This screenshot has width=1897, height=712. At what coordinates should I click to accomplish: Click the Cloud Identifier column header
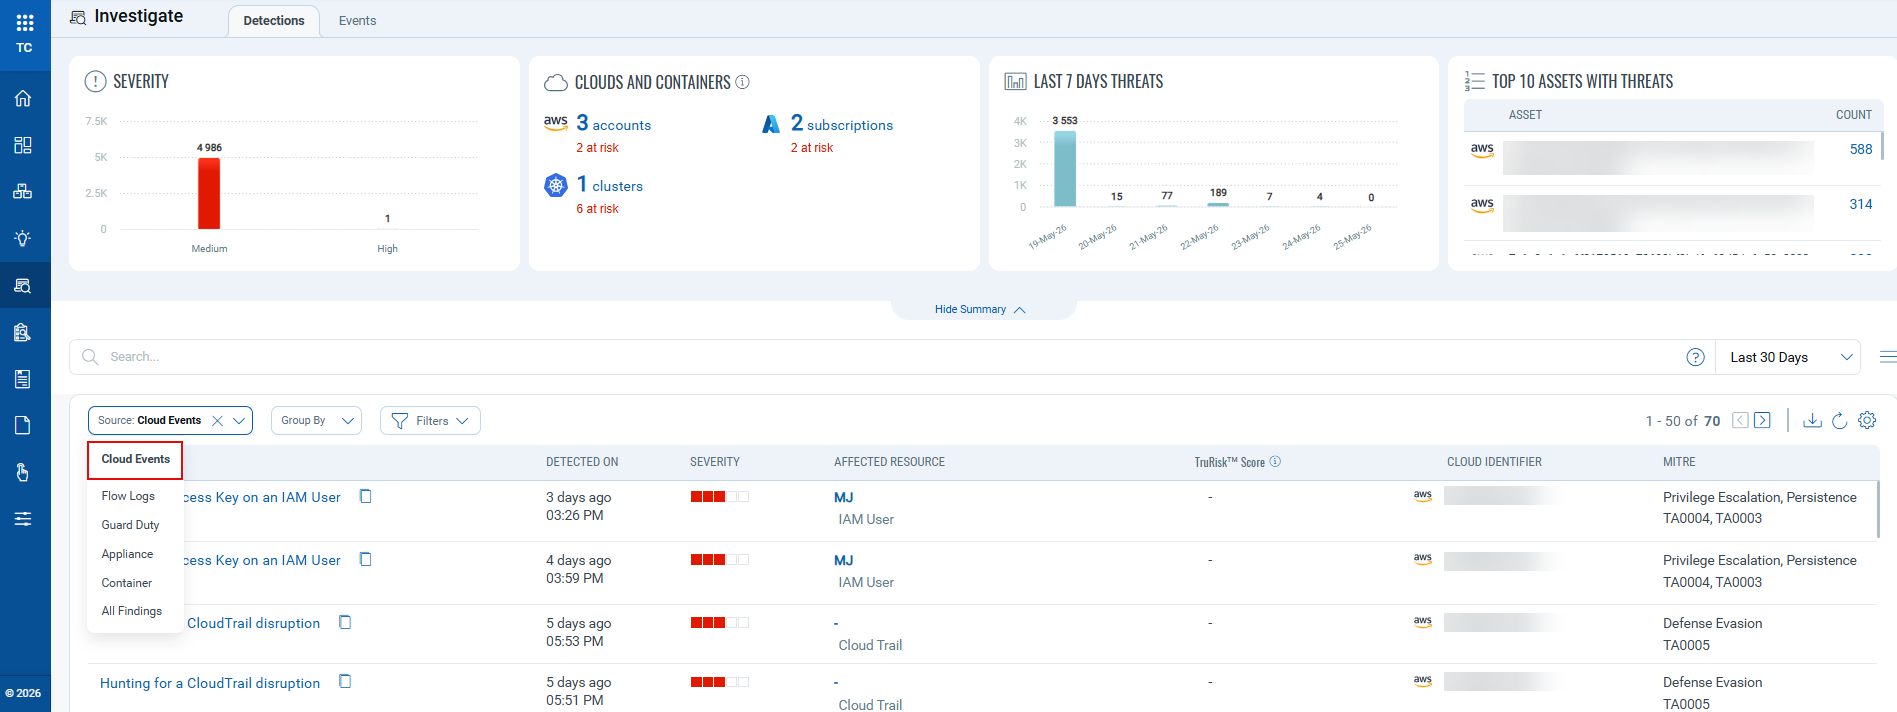pyautogui.click(x=1494, y=462)
